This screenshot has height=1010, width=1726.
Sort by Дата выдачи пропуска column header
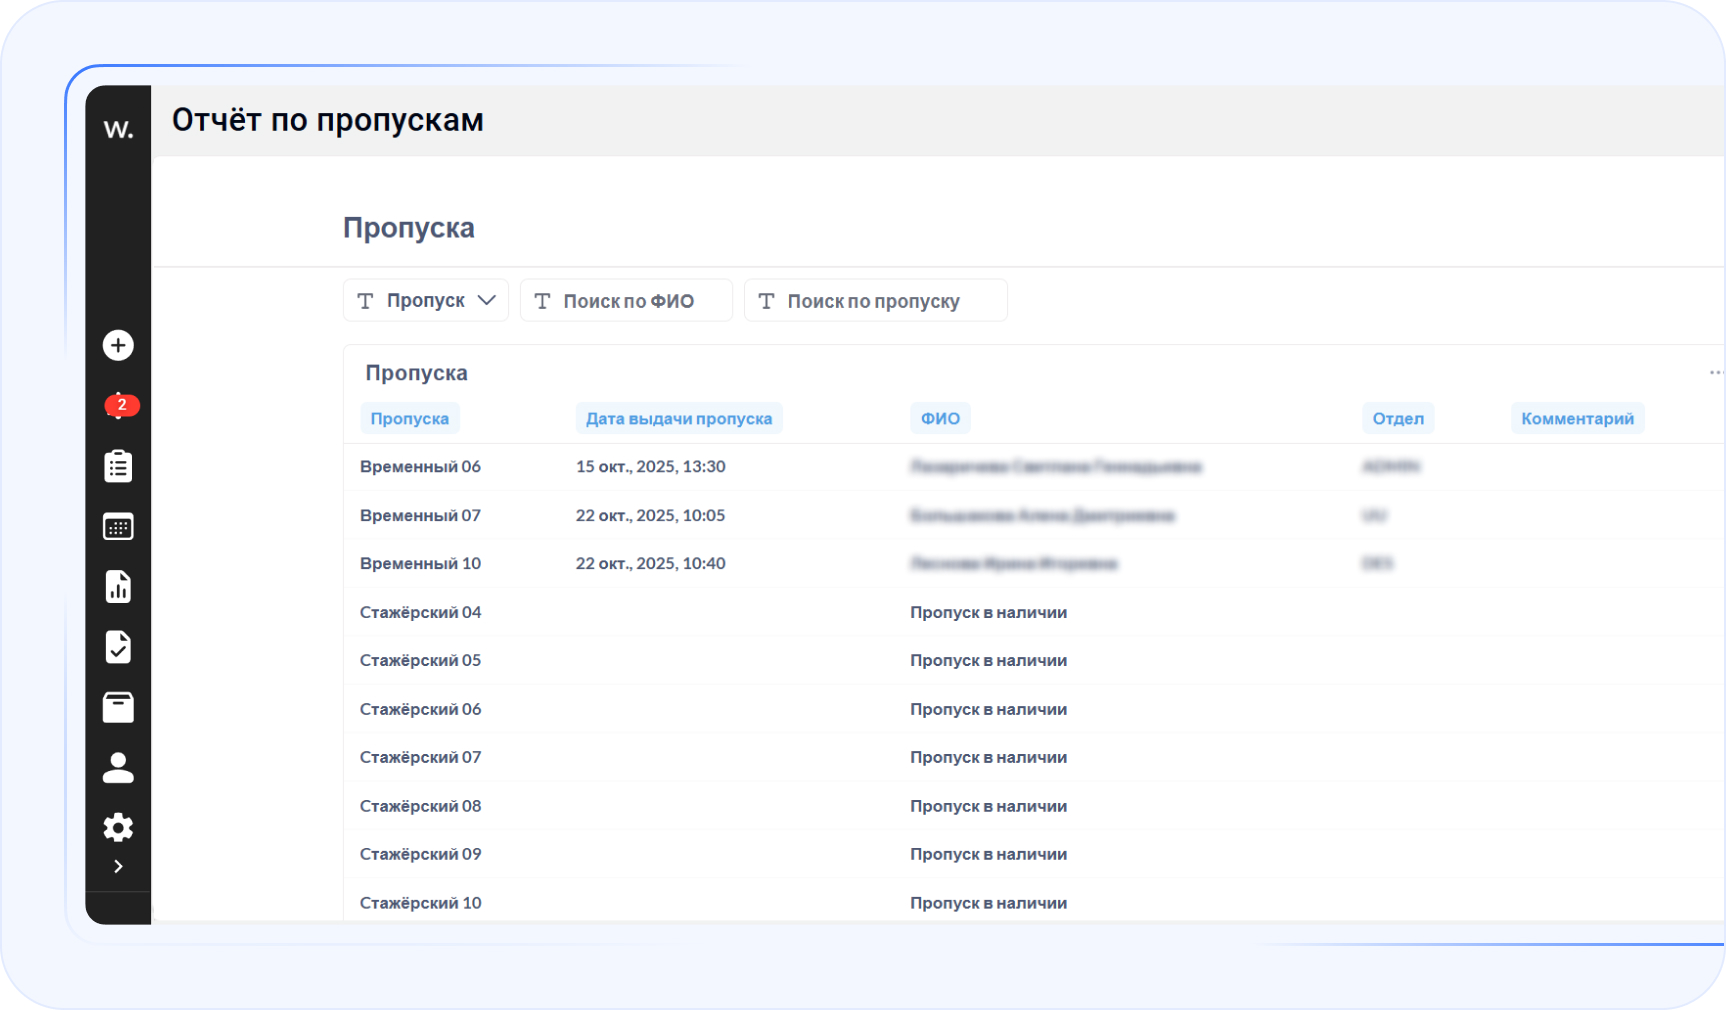pos(678,419)
